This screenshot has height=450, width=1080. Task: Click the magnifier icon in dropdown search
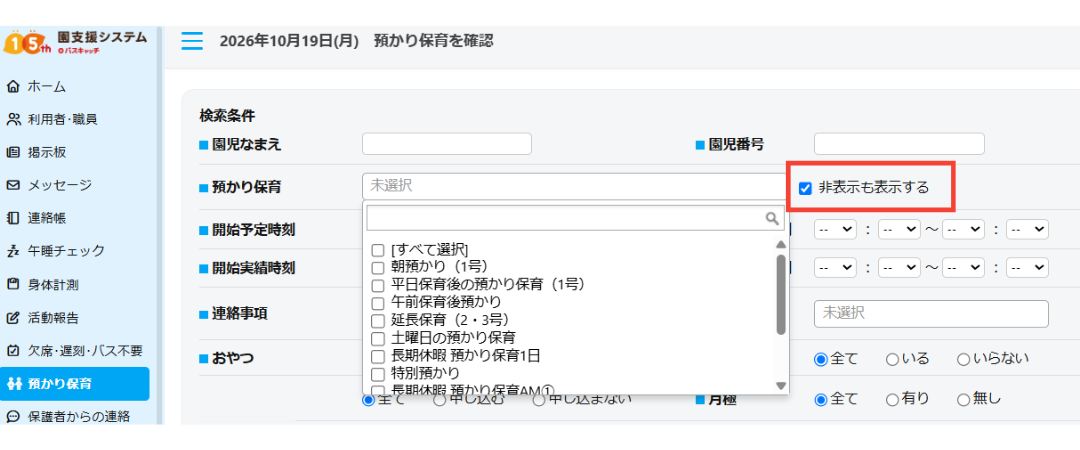(772, 218)
